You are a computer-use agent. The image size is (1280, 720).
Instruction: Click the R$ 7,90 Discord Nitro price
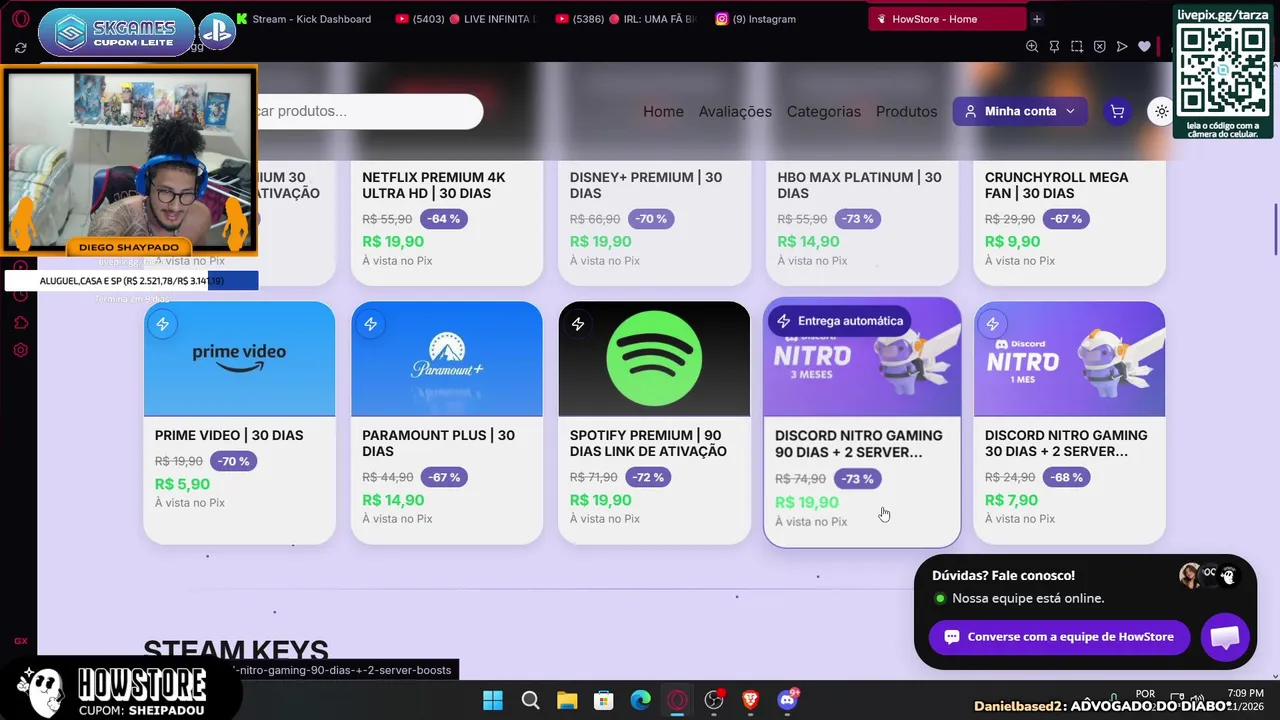[1012, 500]
